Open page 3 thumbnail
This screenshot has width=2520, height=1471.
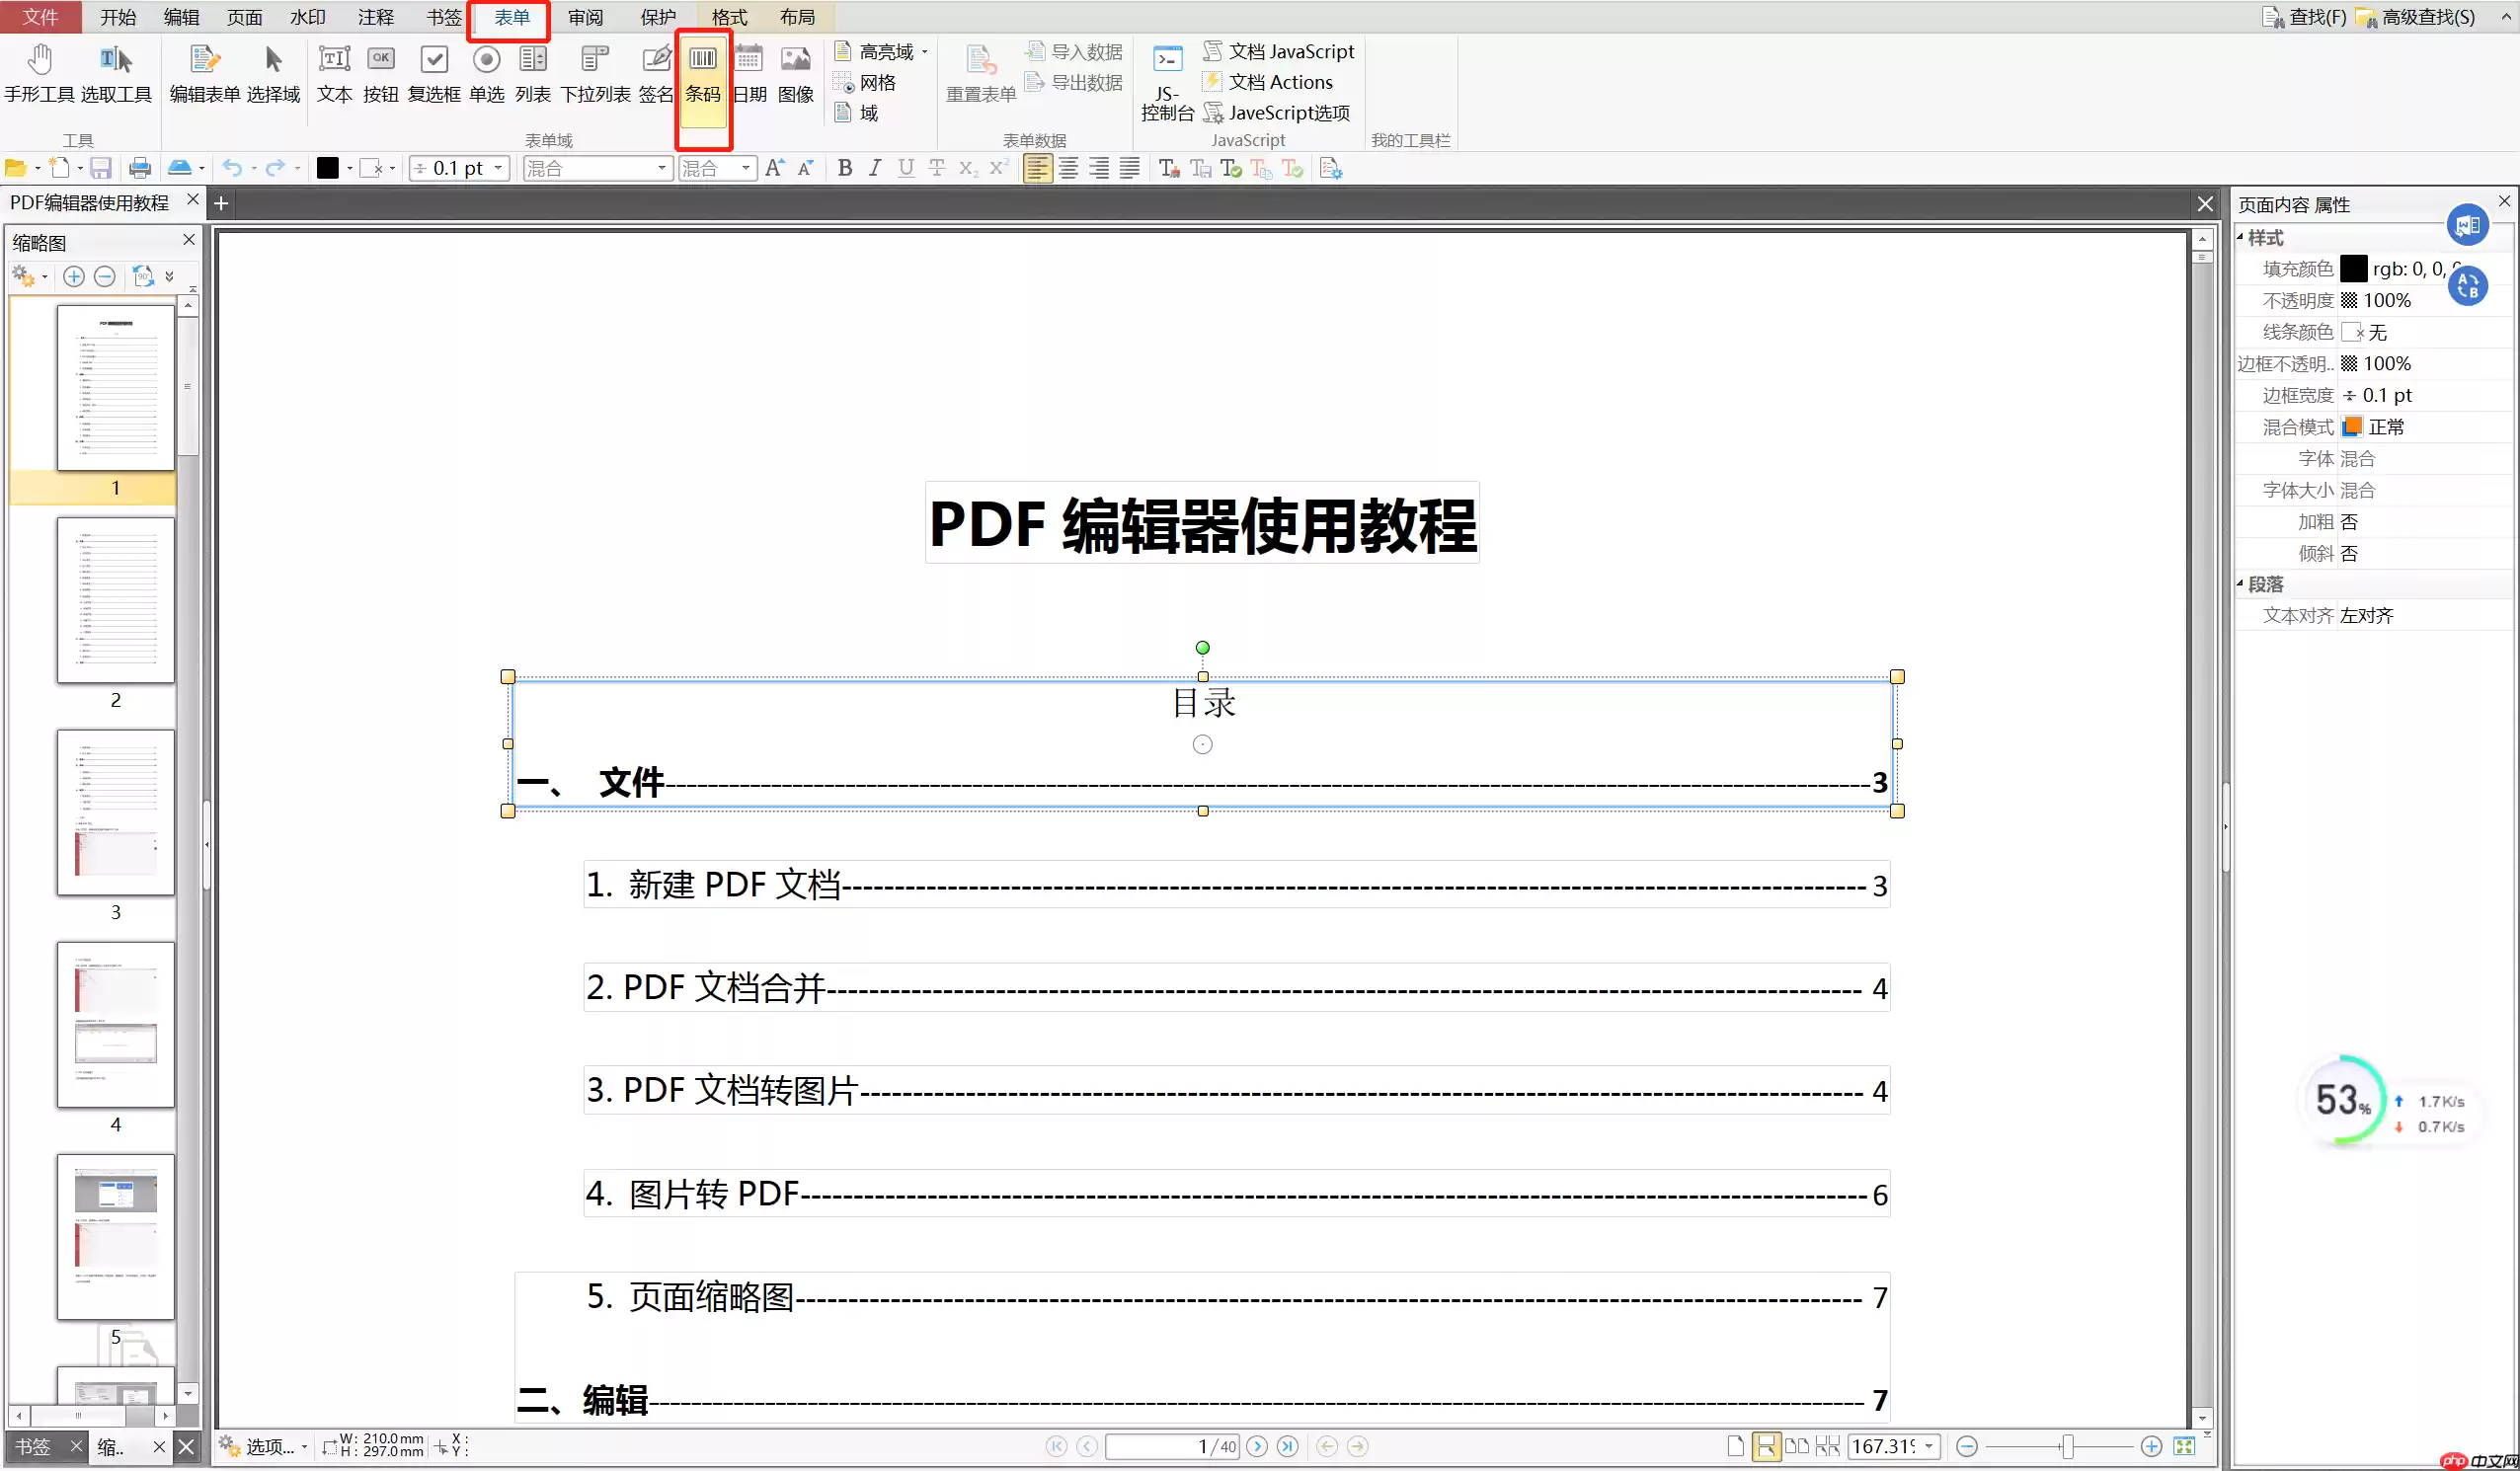pyautogui.click(x=116, y=812)
